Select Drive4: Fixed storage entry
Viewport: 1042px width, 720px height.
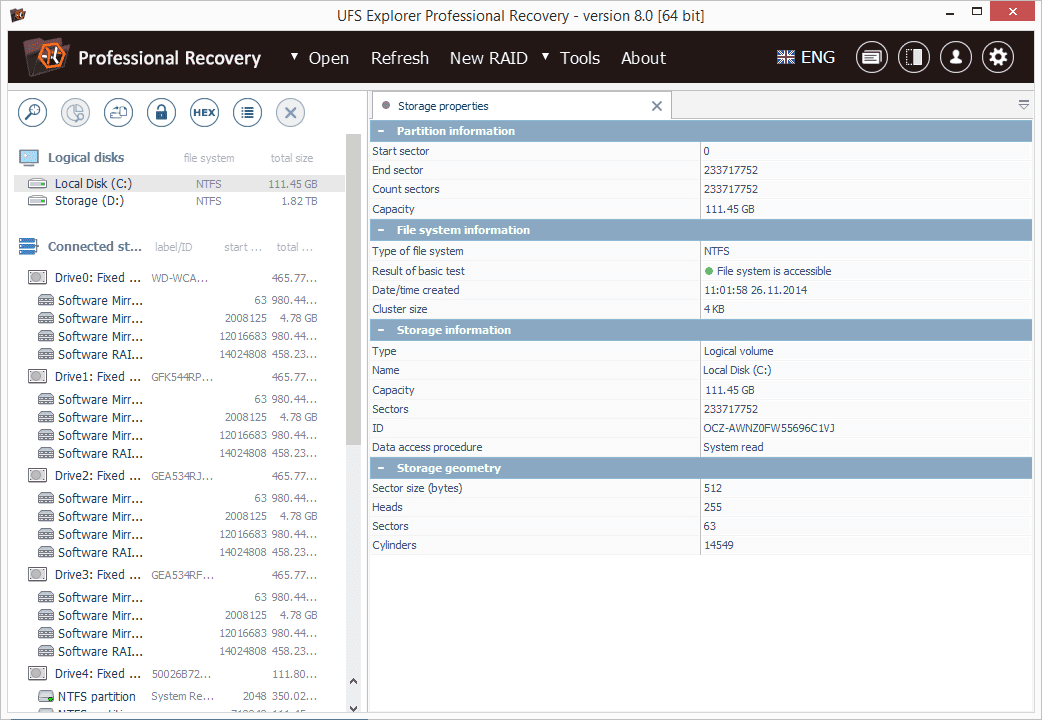click(179, 673)
